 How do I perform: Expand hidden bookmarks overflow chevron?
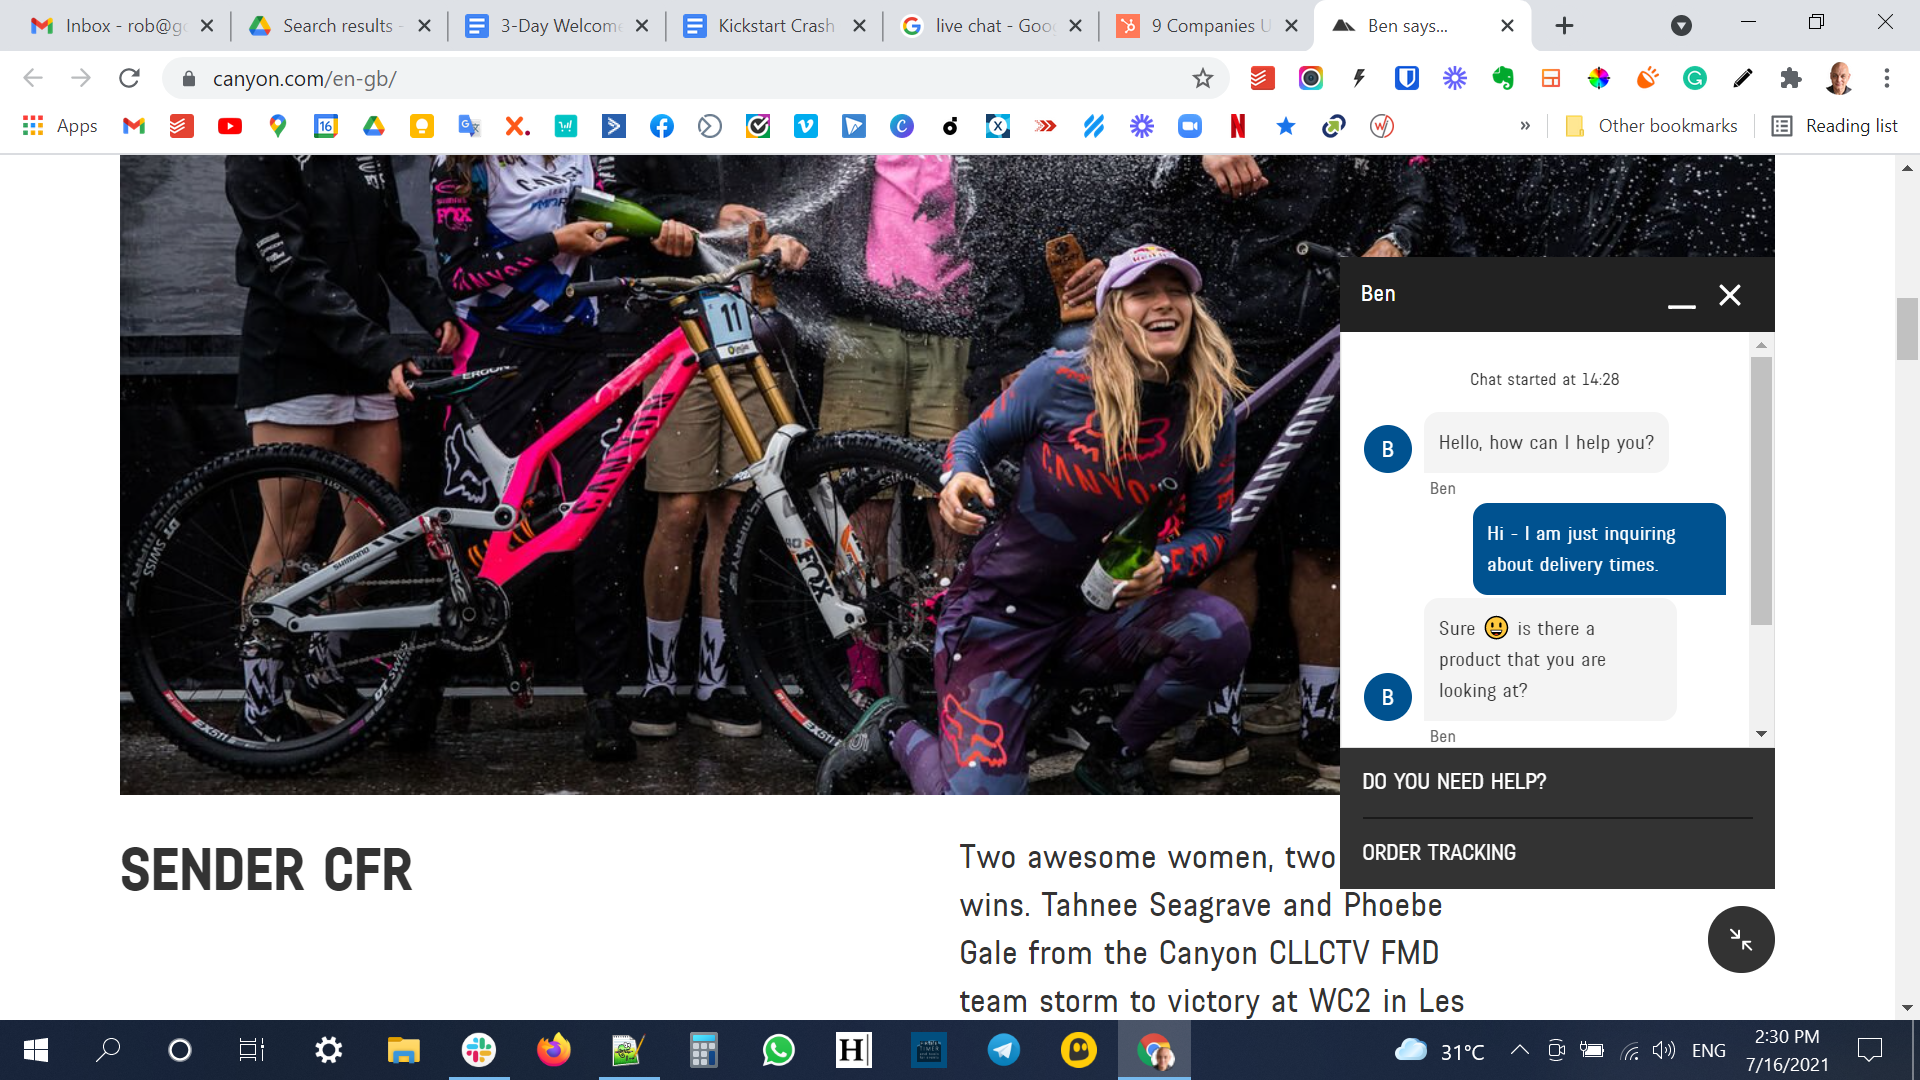pos(1524,126)
